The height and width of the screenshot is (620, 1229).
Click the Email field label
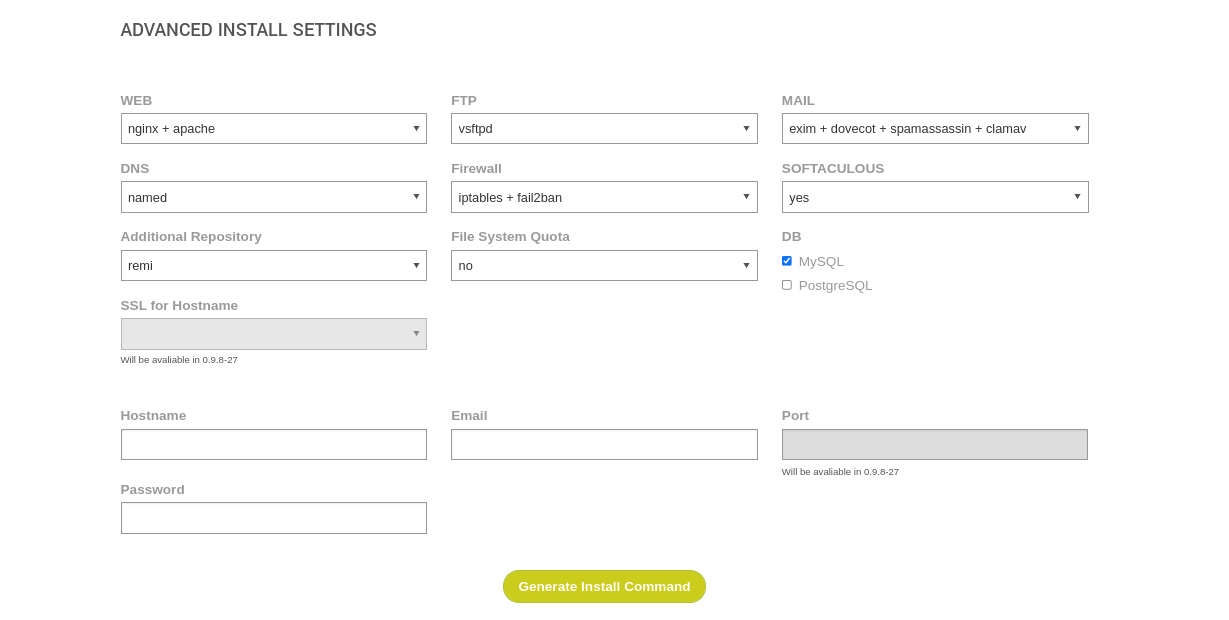click(469, 415)
